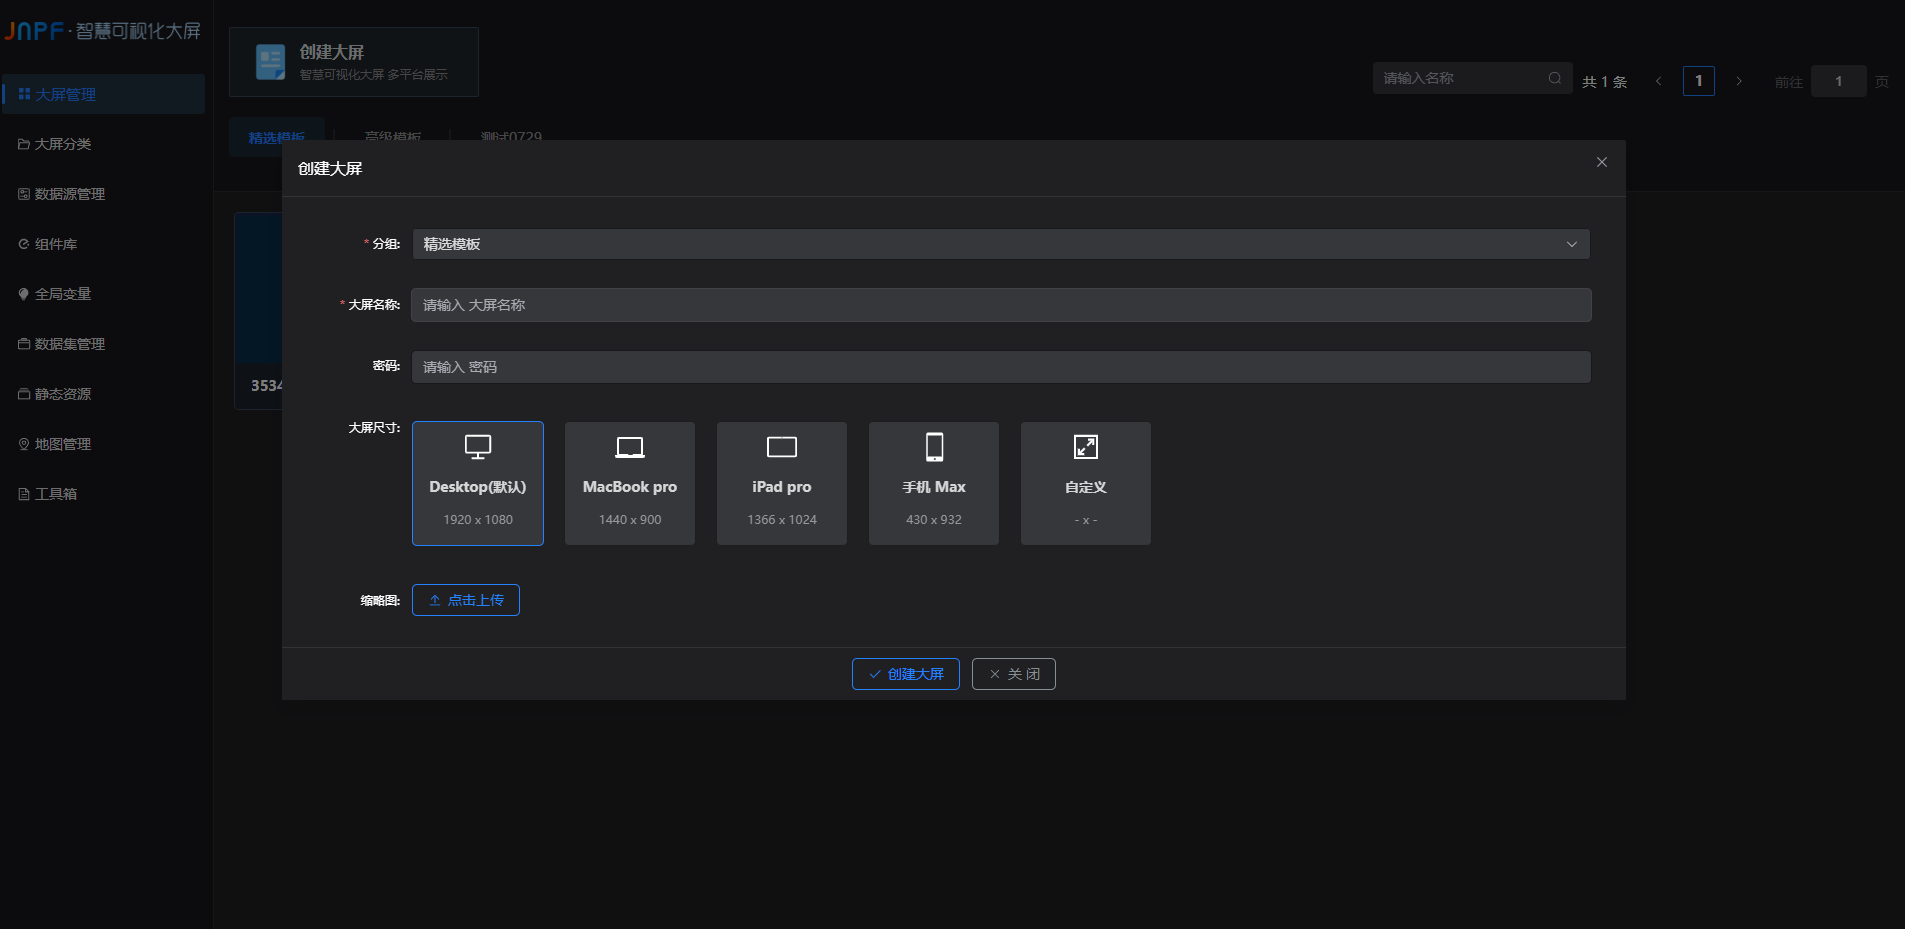Click the 全局变量 sidebar icon
Image resolution: width=1905 pixels, height=929 pixels.
(24, 294)
